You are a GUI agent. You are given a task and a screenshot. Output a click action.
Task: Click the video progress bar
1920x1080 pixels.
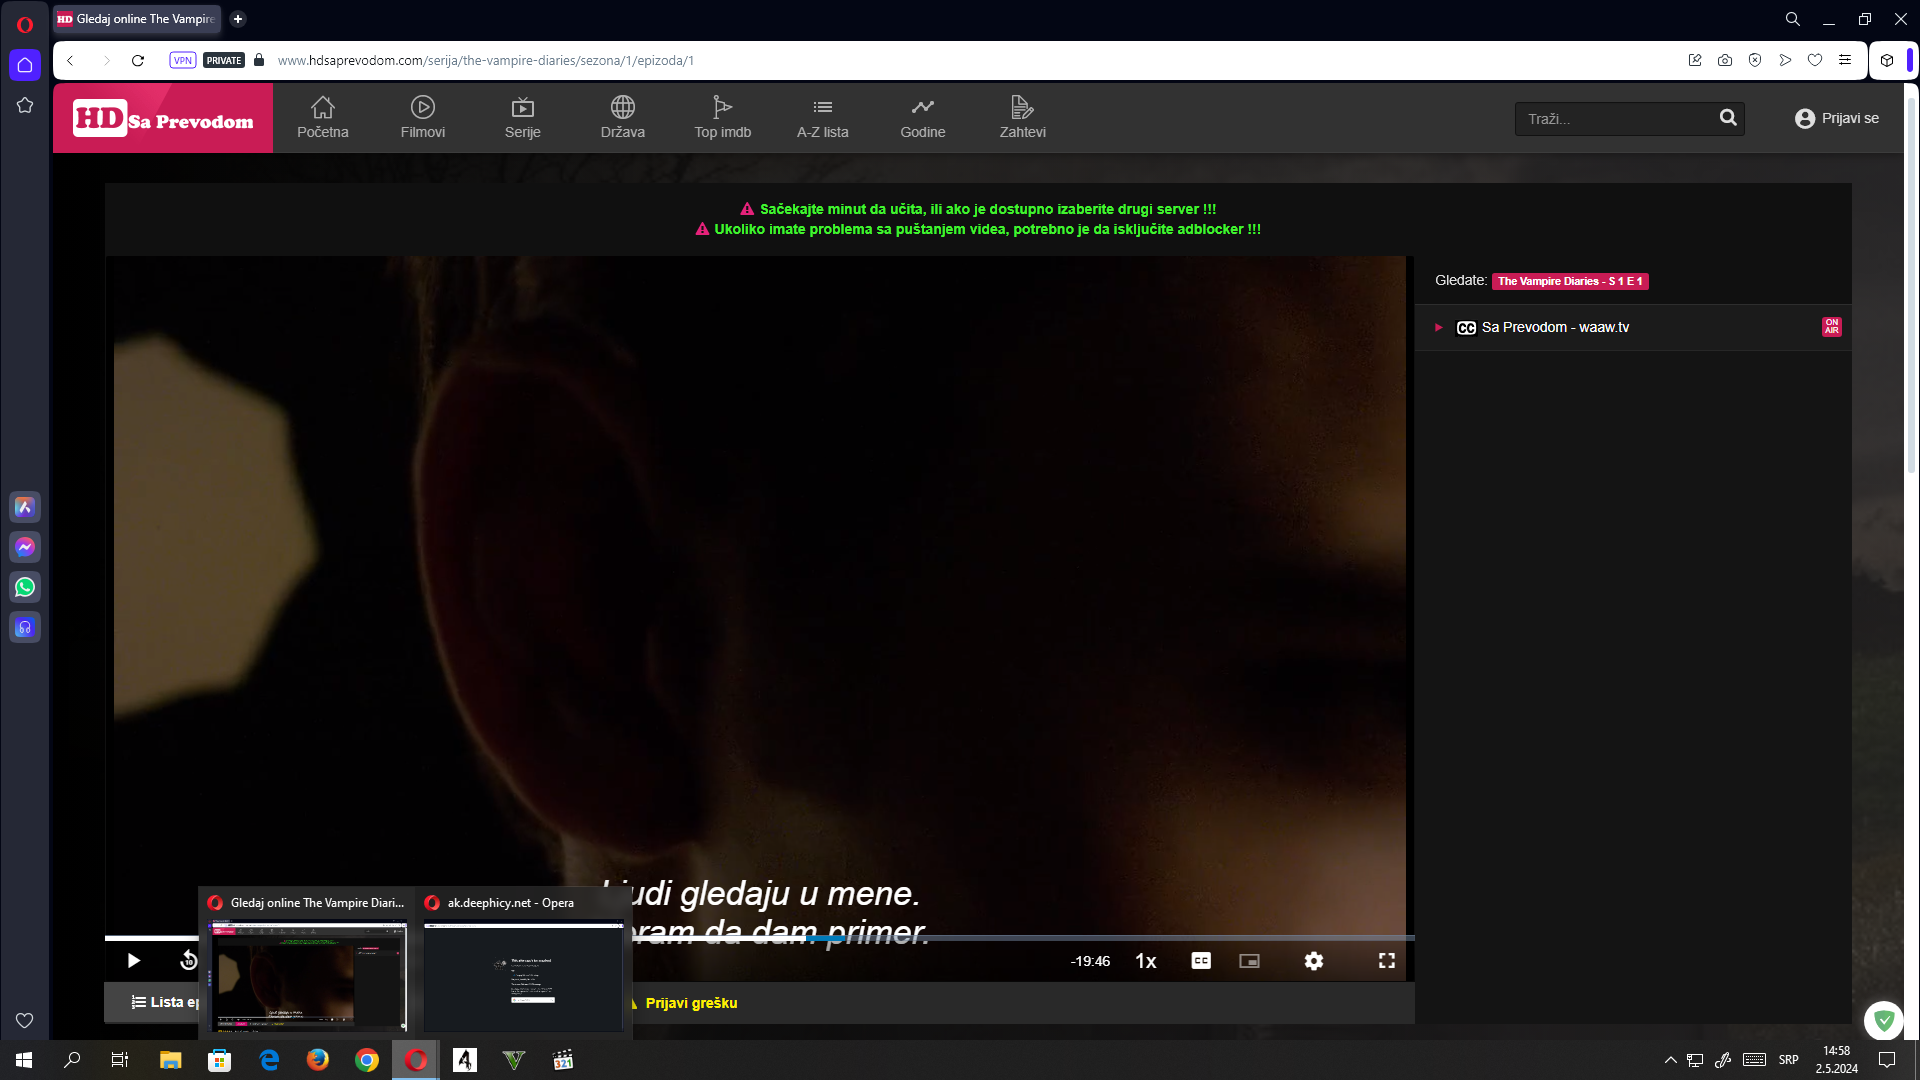point(760,937)
